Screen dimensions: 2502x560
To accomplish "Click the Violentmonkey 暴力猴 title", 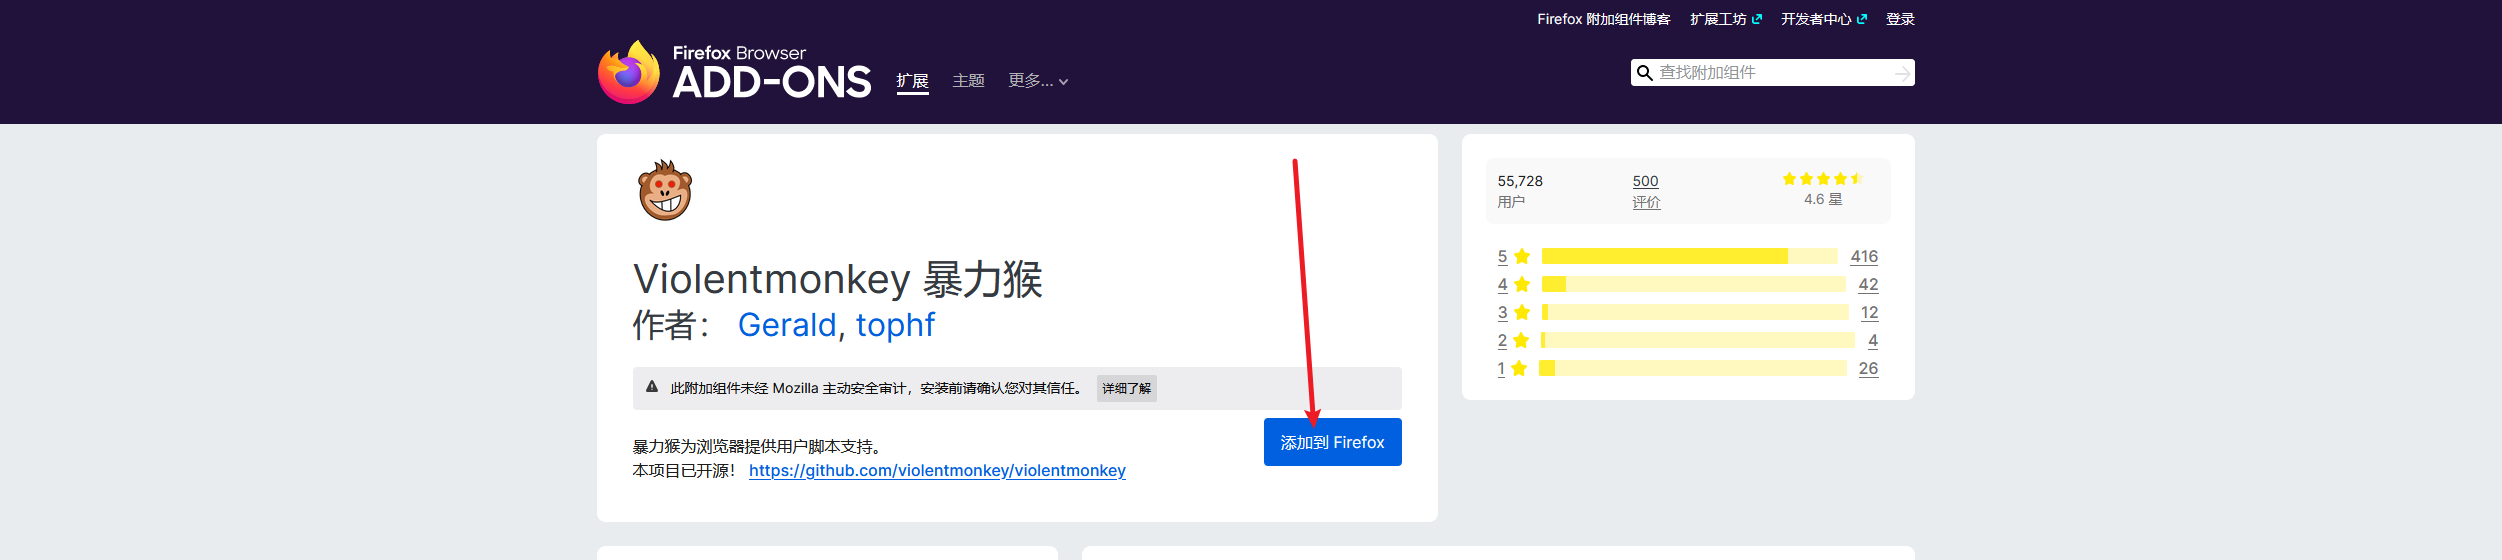I will (838, 279).
